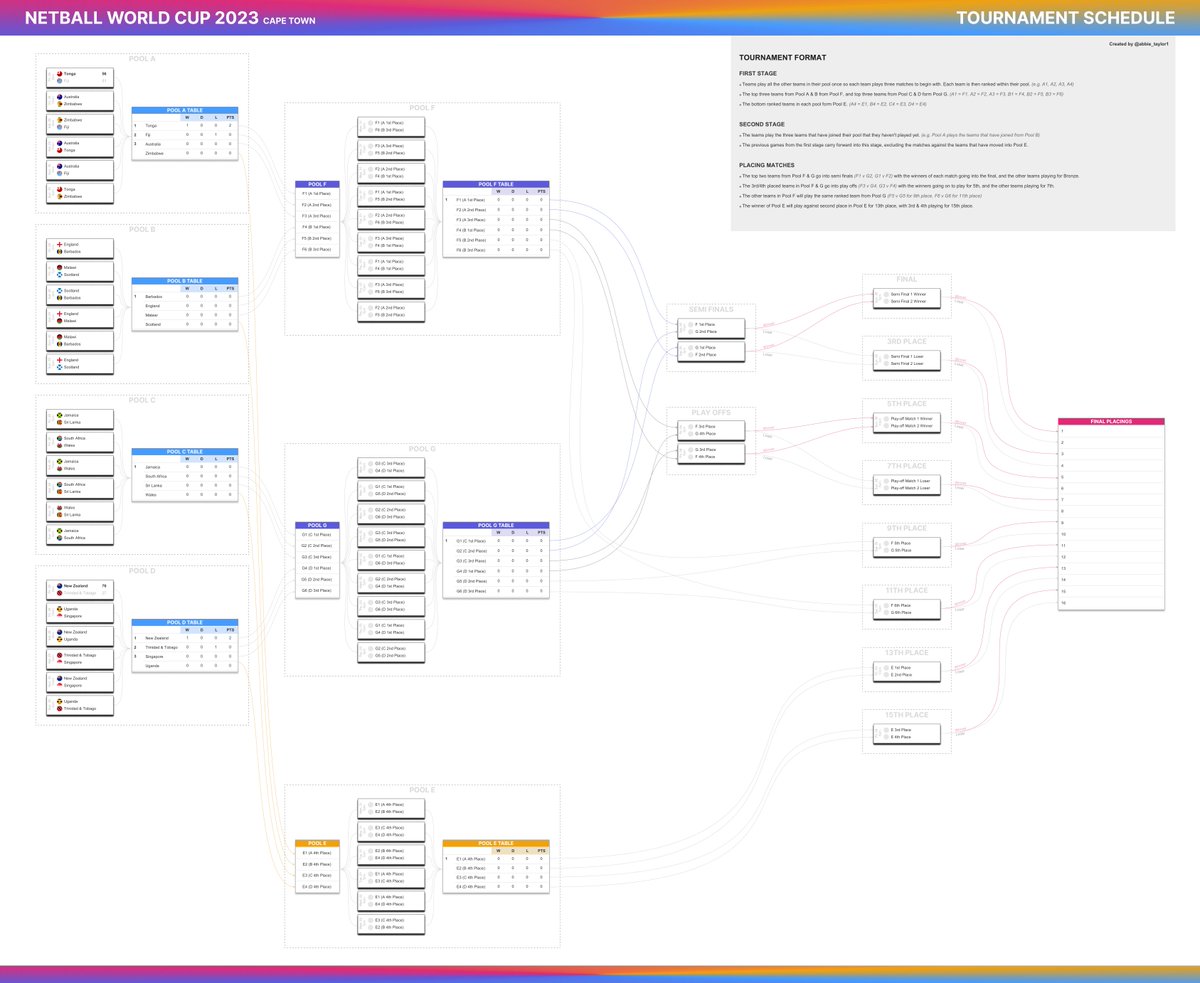
Task: Select the Trinidad & Tobago vs Singapore match
Action: tap(80, 659)
